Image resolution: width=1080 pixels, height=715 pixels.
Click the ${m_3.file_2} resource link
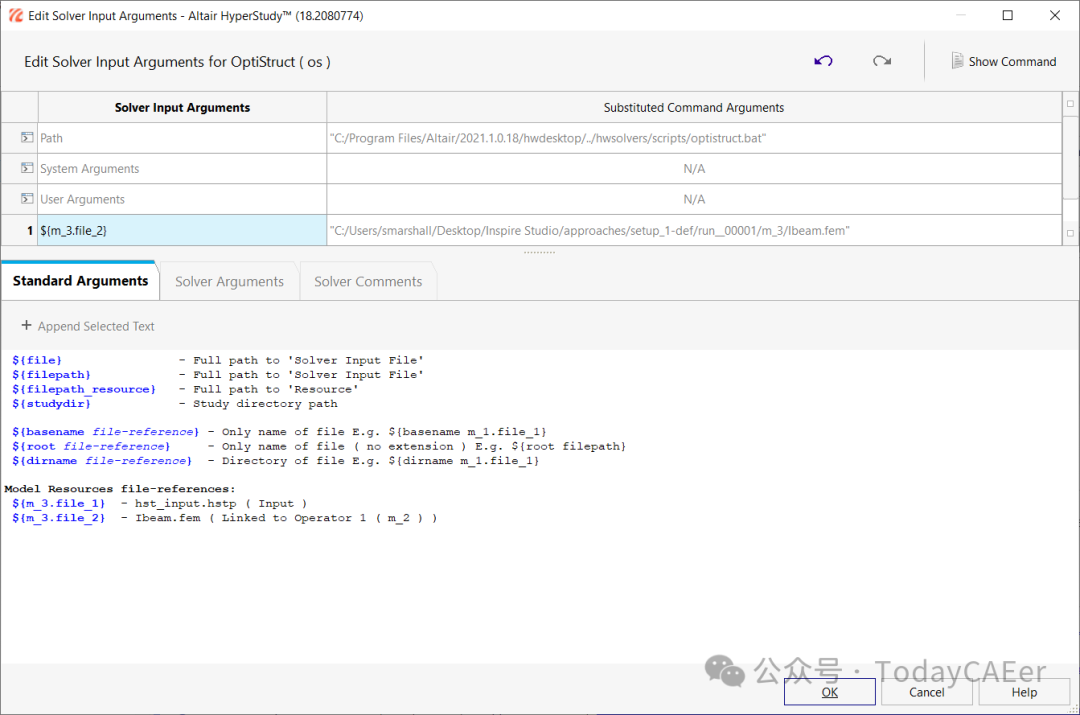pyautogui.click(x=59, y=518)
